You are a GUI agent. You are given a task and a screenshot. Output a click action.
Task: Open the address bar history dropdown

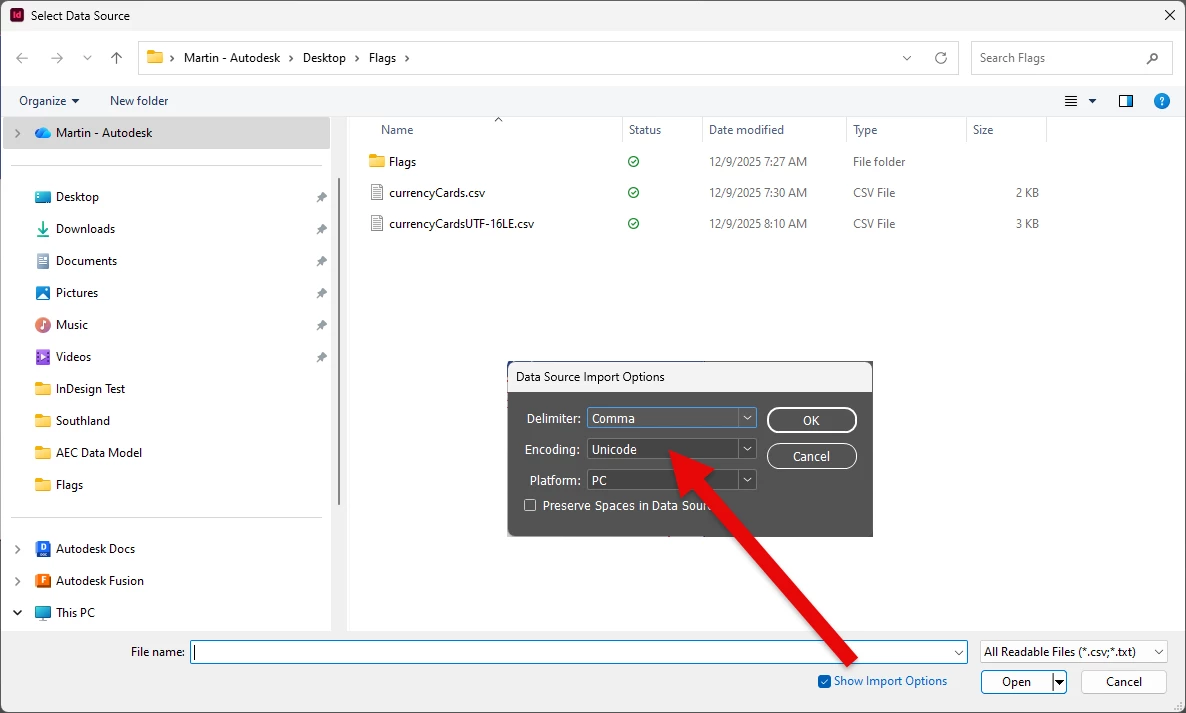click(x=907, y=58)
